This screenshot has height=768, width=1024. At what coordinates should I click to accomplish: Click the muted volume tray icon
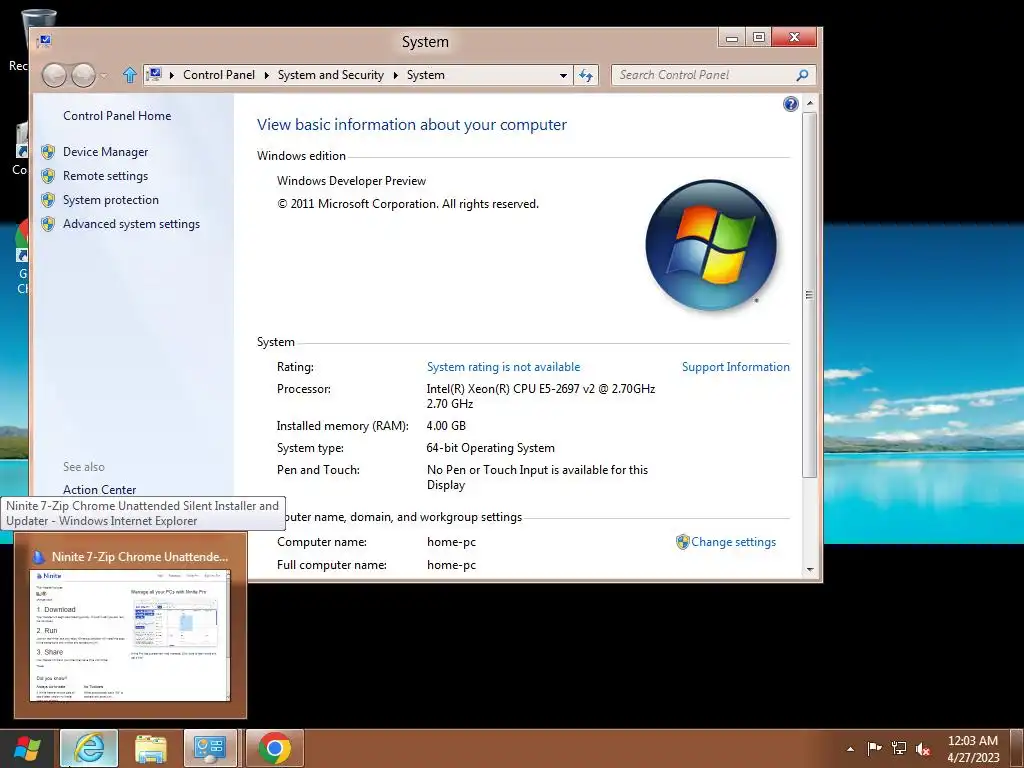coord(923,749)
